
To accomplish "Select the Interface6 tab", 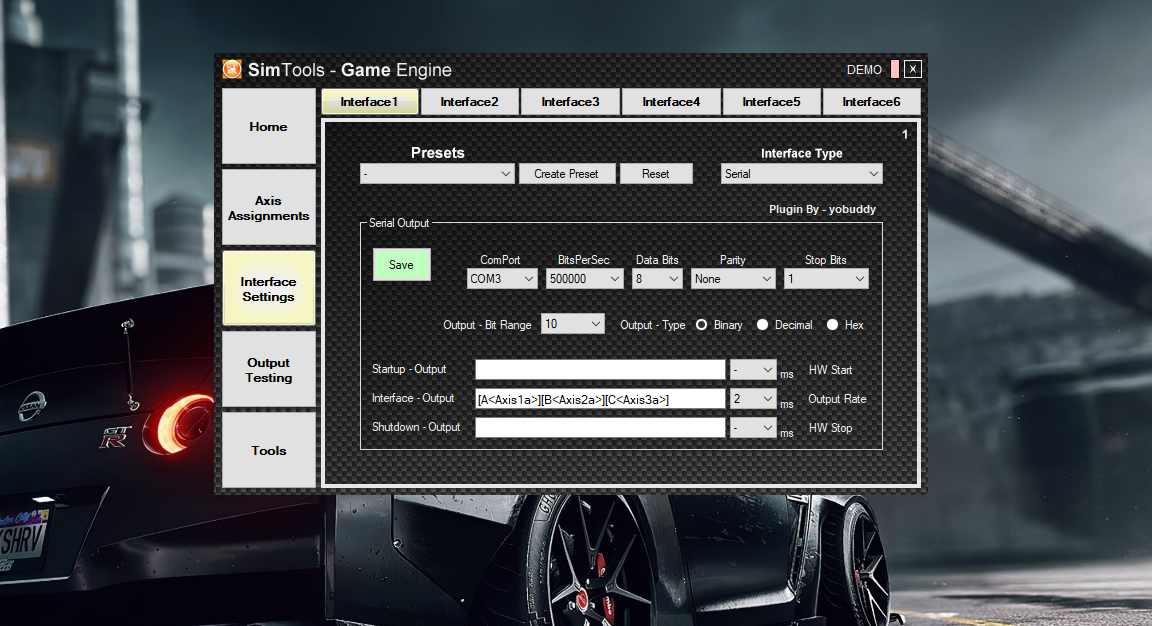I will pos(871,101).
